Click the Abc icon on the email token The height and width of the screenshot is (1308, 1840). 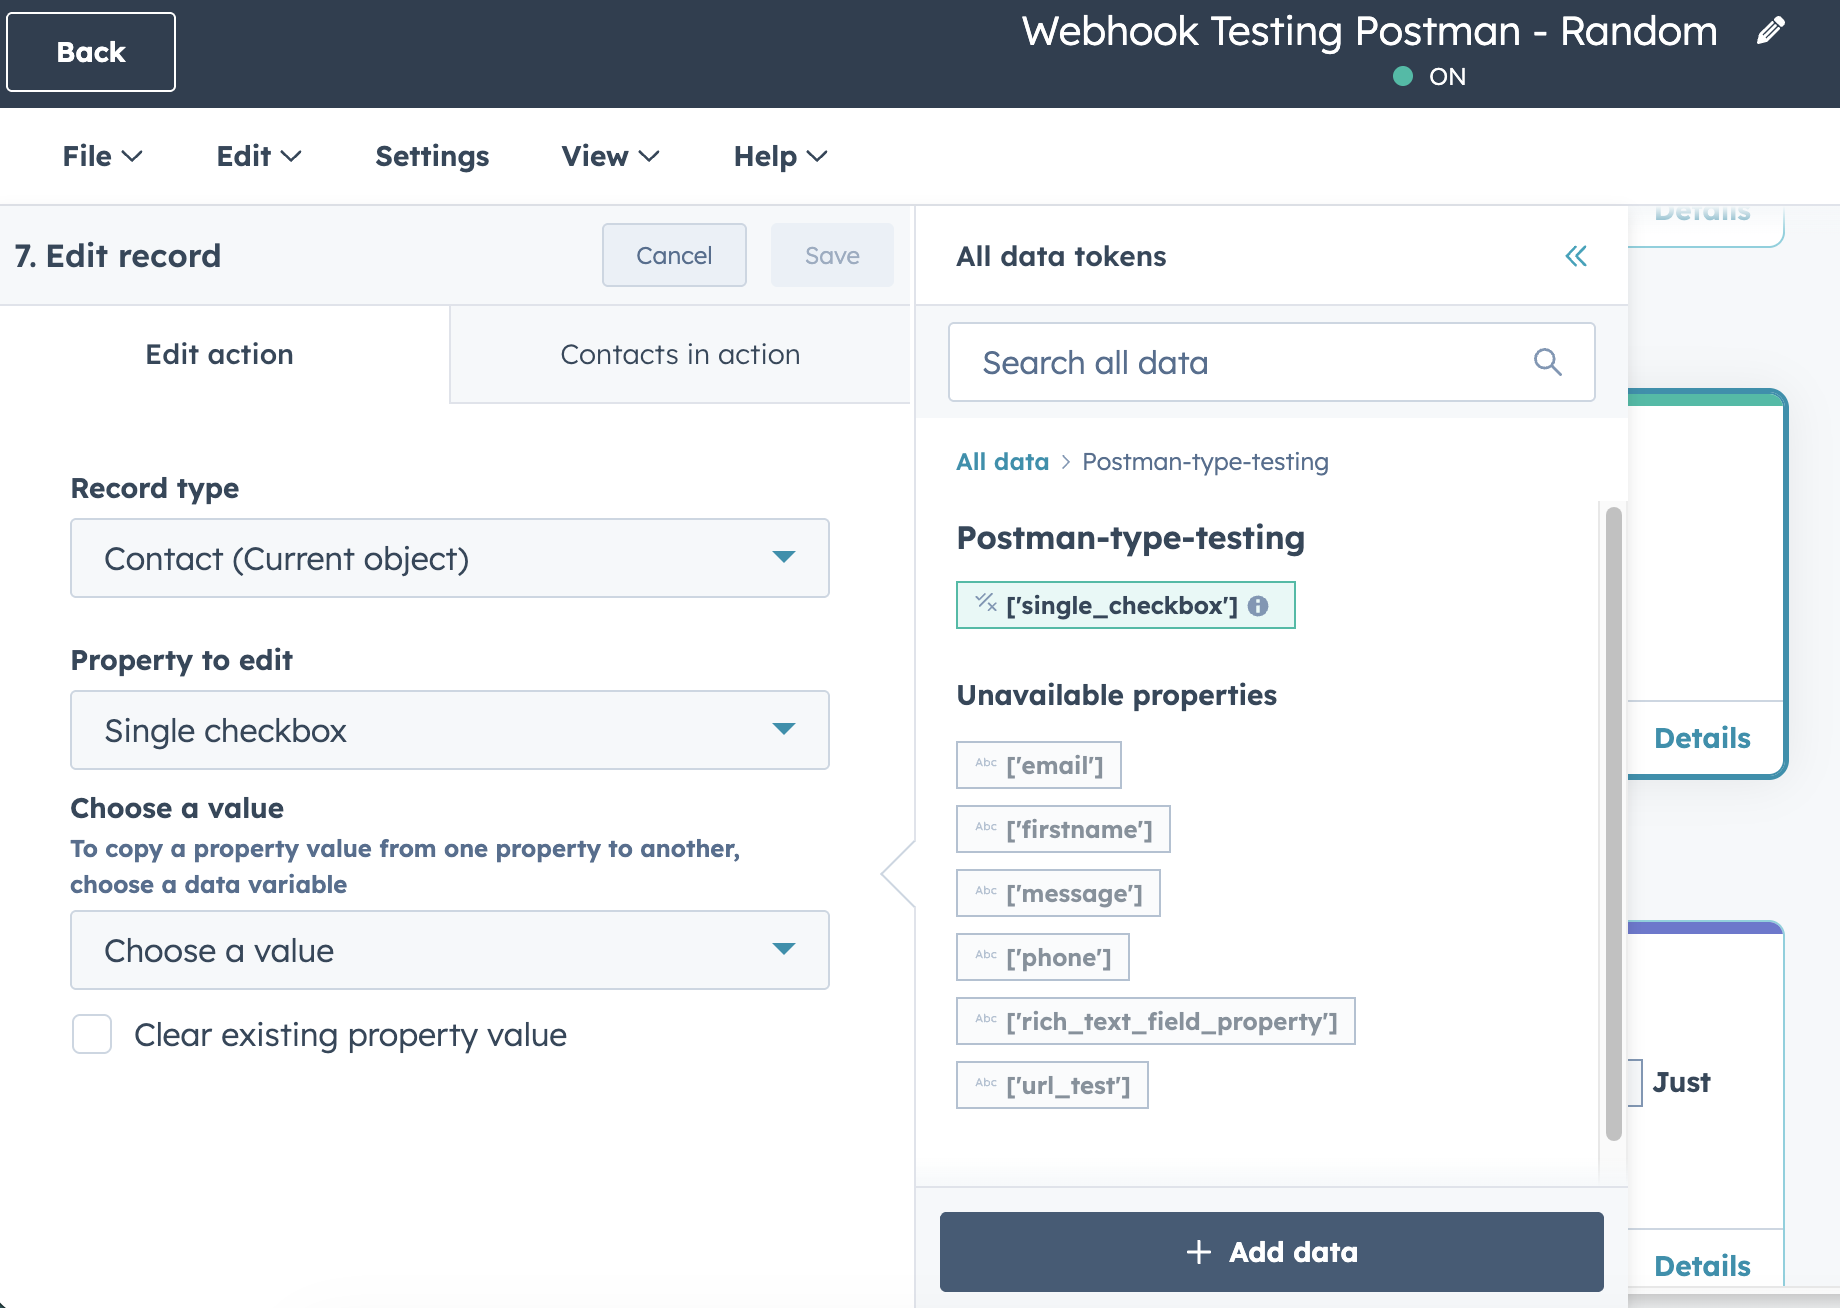(x=984, y=763)
